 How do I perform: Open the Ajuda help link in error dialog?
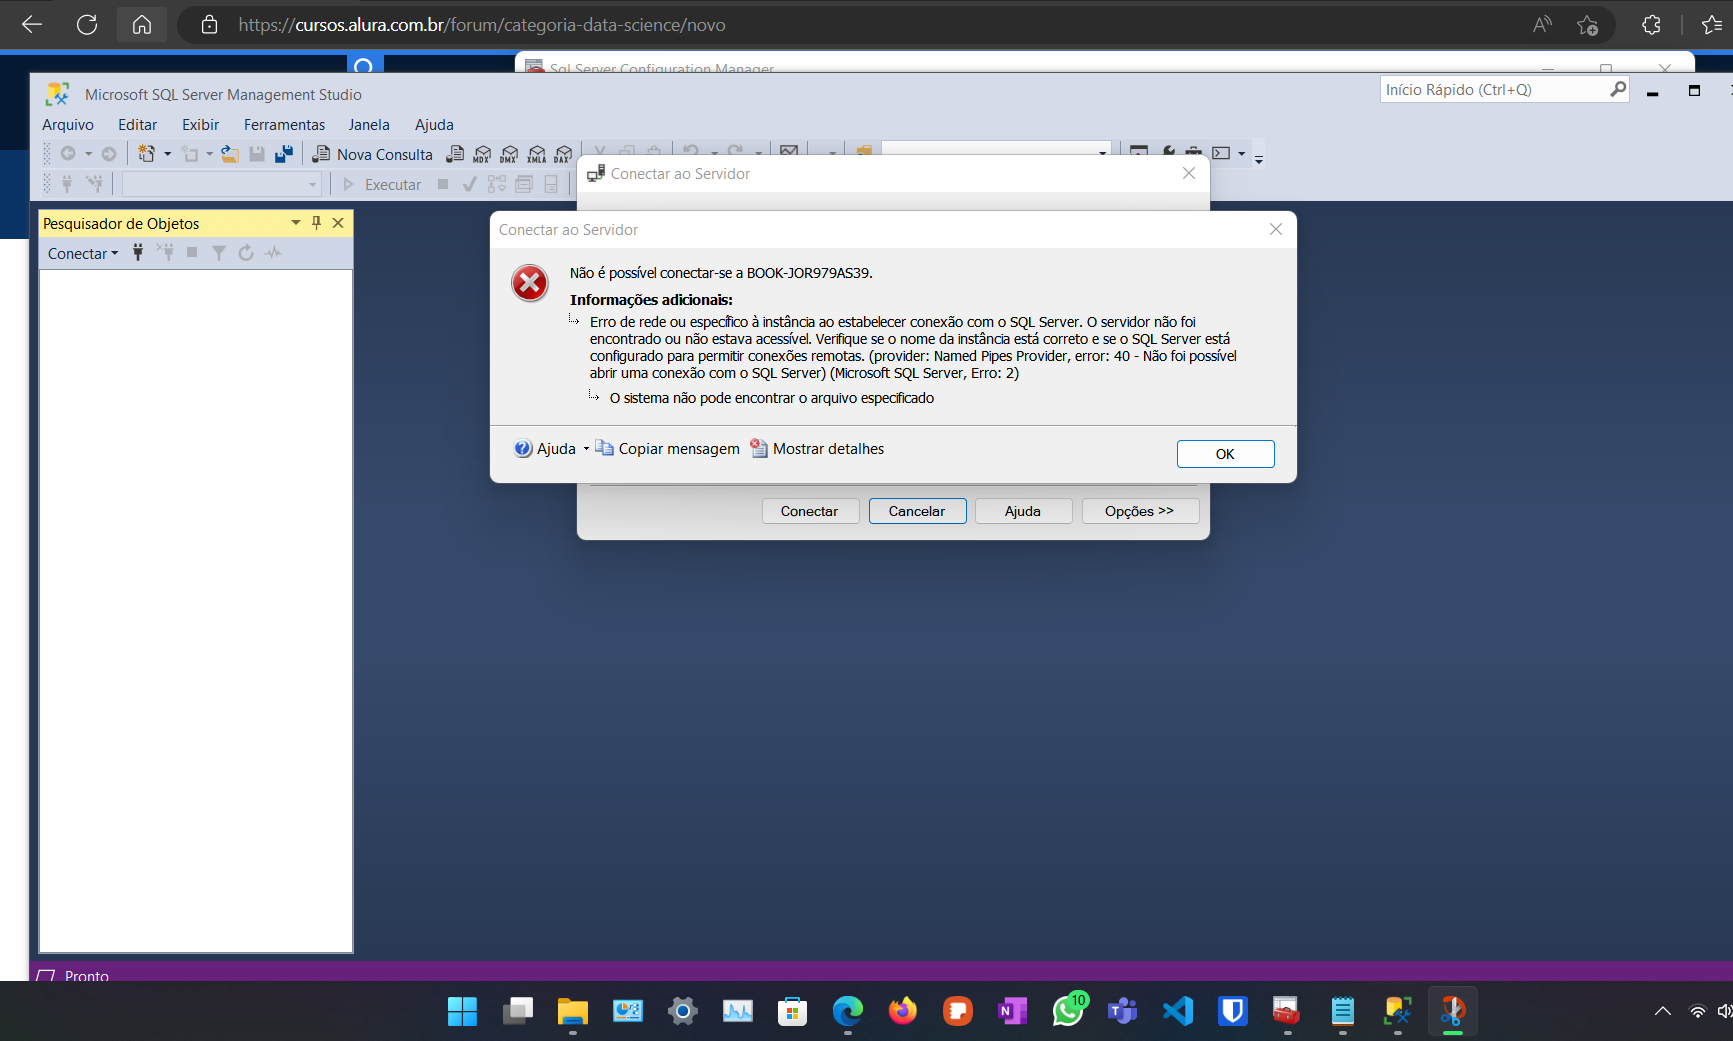(x=546, y=449)
